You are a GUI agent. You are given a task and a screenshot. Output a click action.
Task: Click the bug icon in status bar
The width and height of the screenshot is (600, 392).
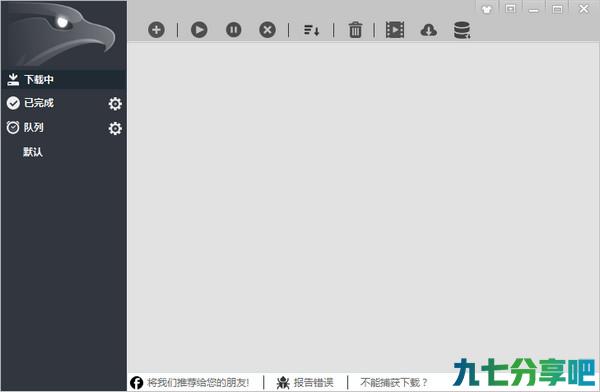(283, 382)
